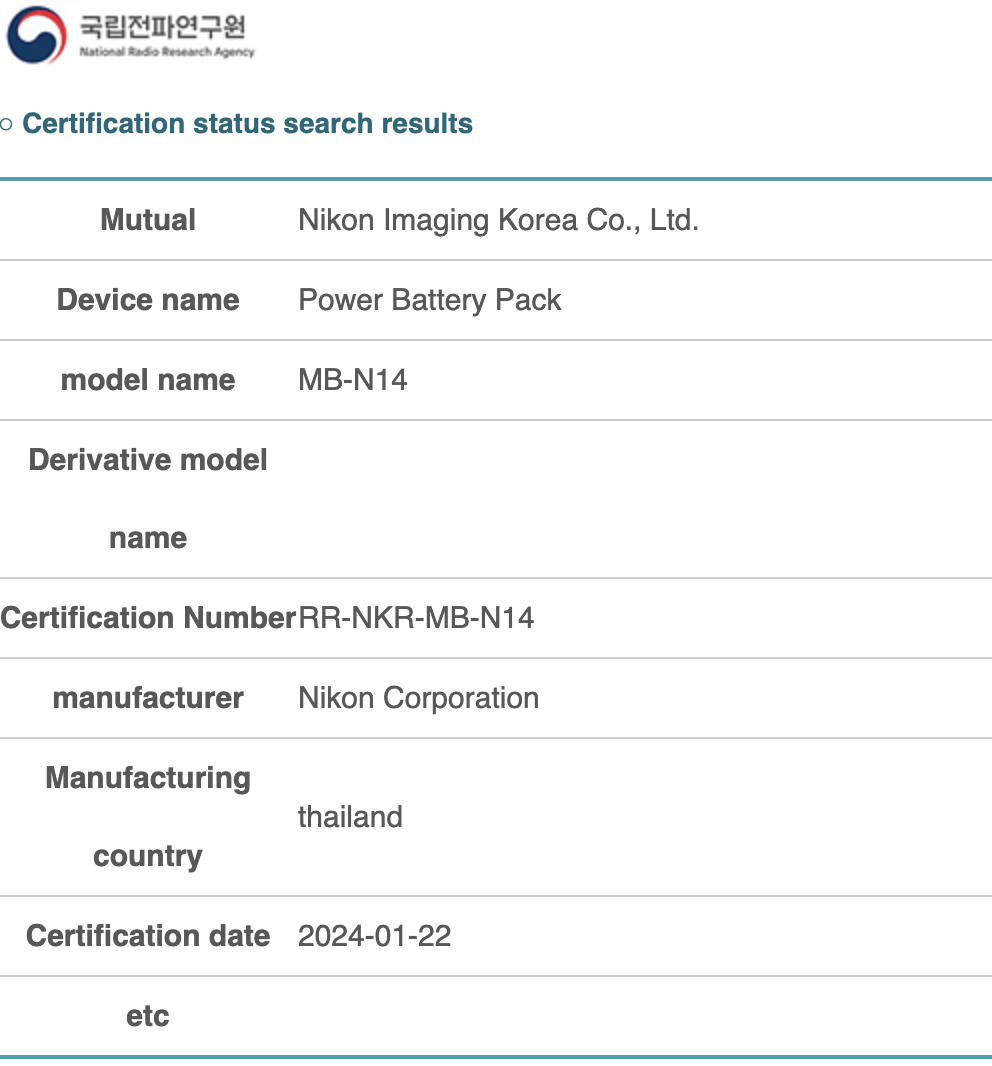Select the 'Certification status search results' heading

pos(247,124)
